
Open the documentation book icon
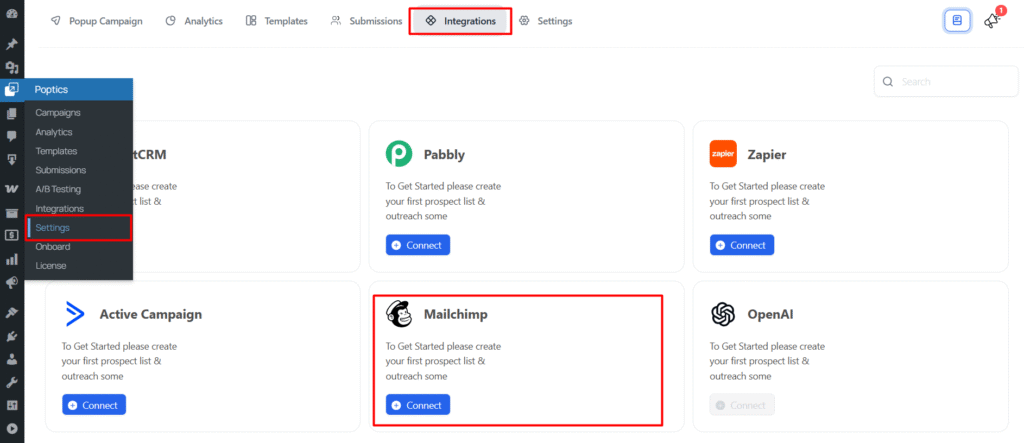[957, 20]
